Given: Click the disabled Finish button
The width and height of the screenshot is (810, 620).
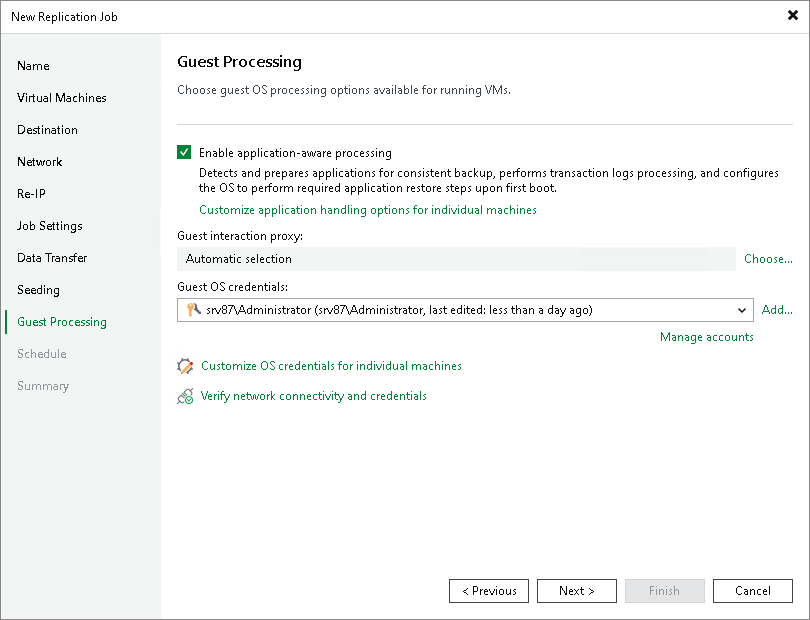Looking at the screenshot, I should tap(664, 591).
